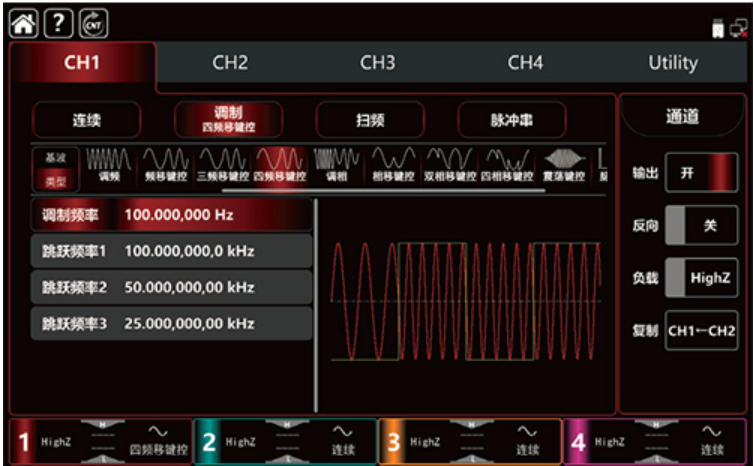Screen dimensions: 754x466
Task: Toggle the 输出 output switch
Action: pyautogui.click(x=701, y=172)
